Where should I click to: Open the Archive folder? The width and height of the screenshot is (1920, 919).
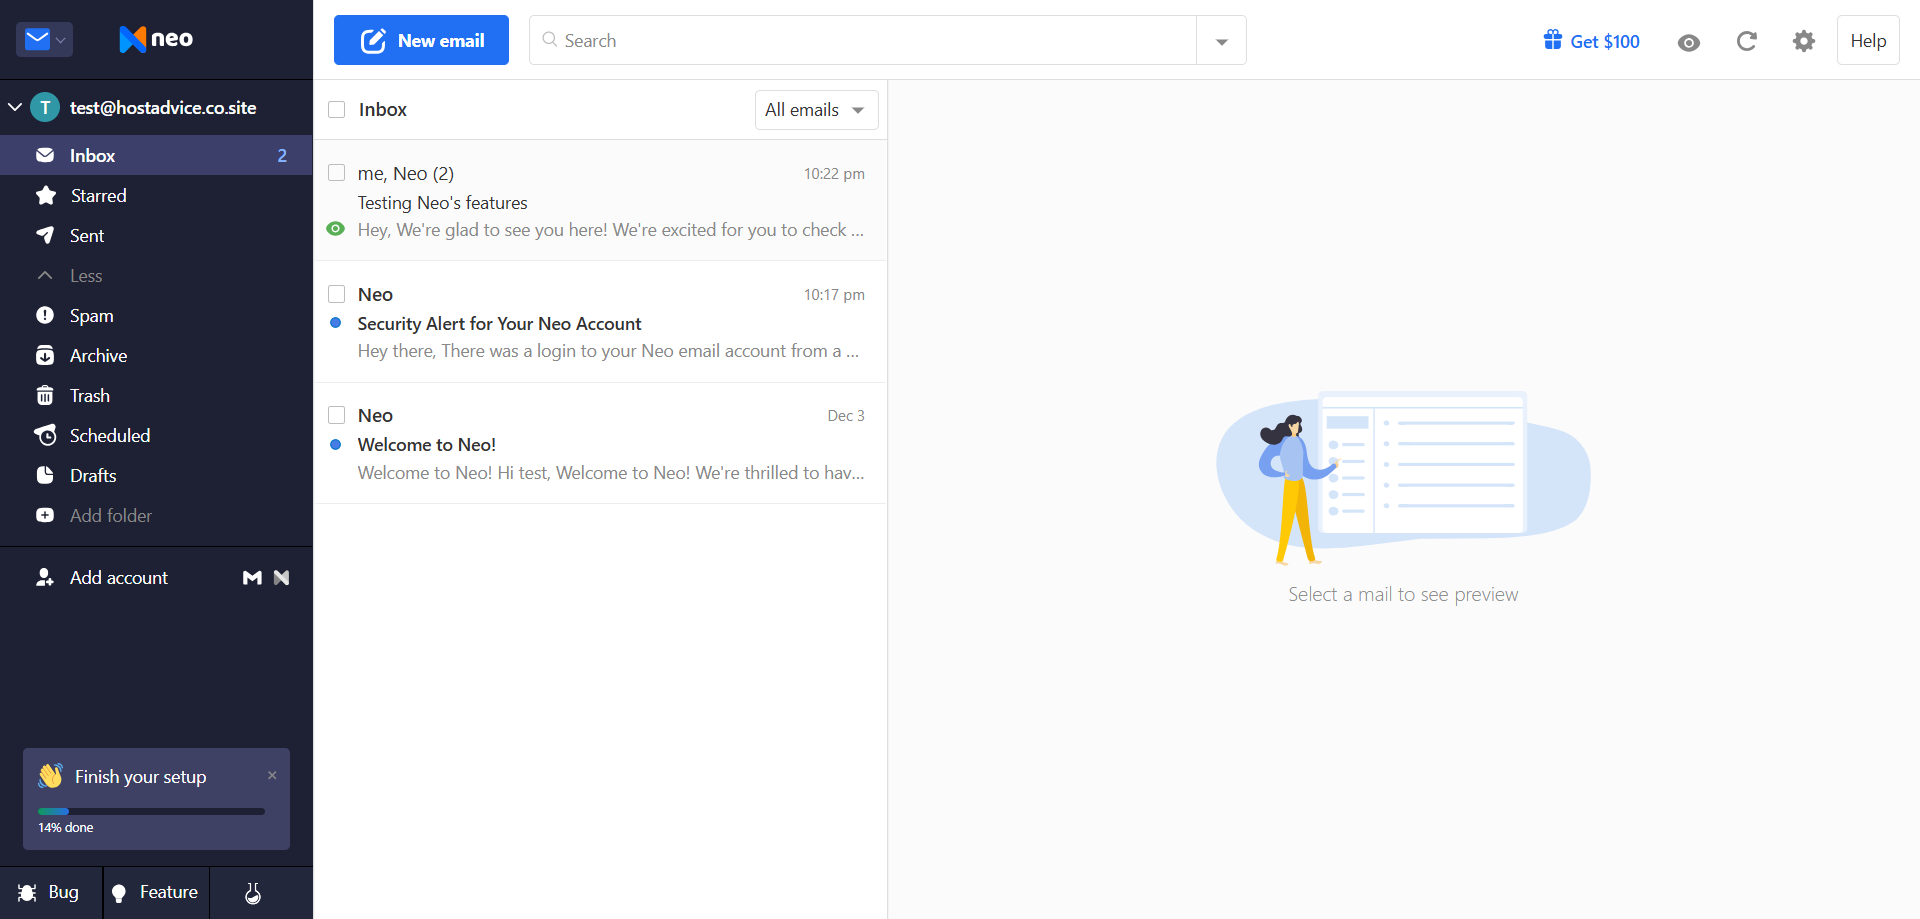pos(156,355)
